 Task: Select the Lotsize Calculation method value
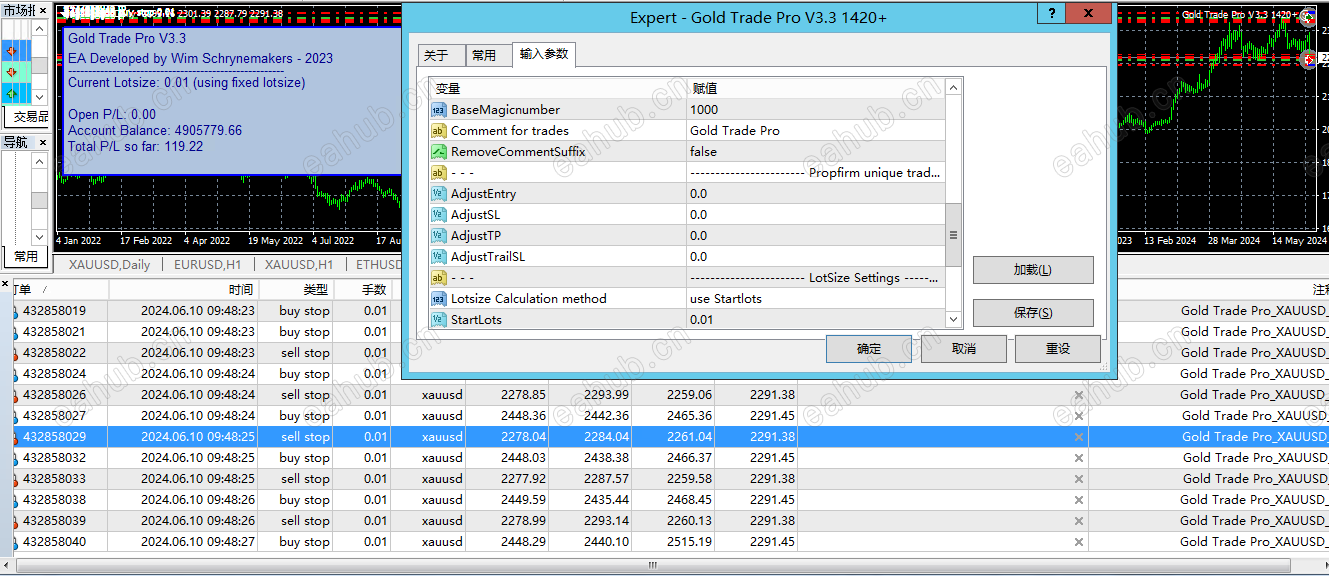point(816,299)
